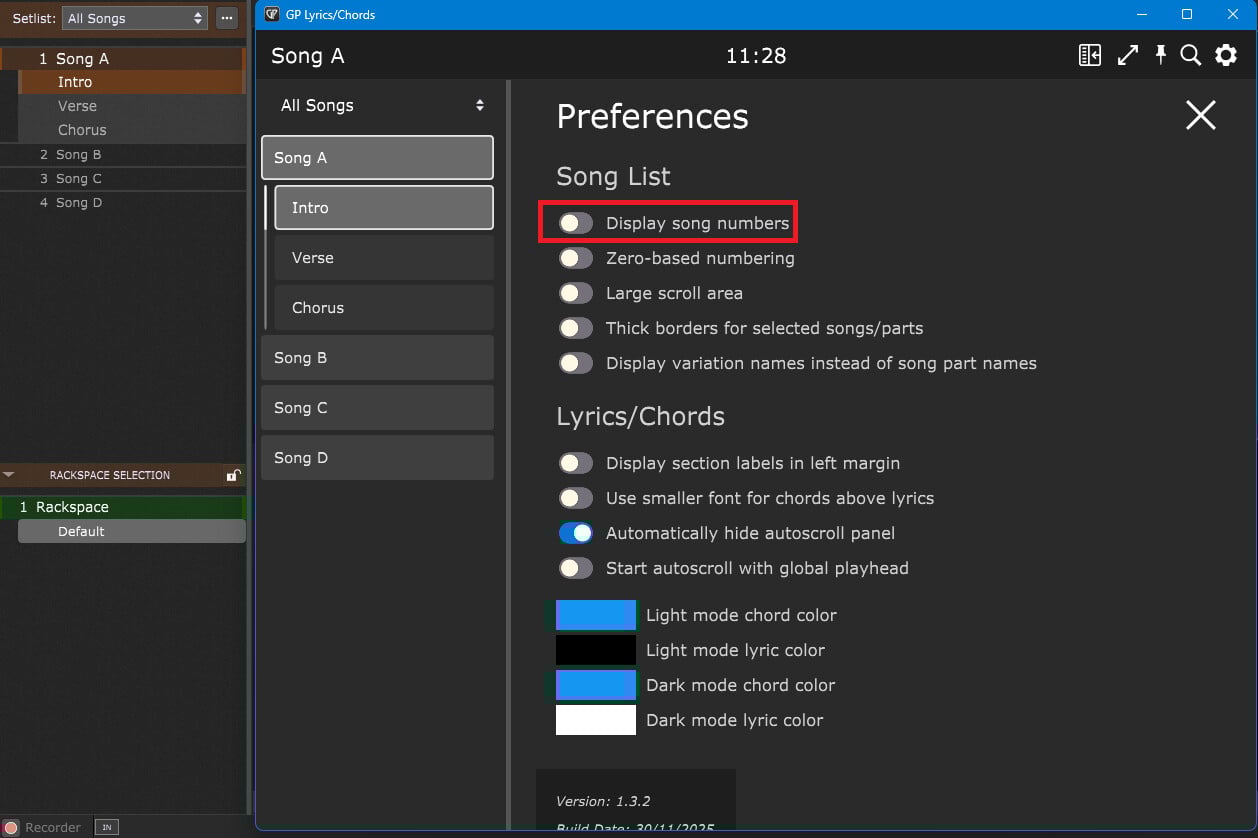Close the Preferences panel with the X

coord(1200,115)
